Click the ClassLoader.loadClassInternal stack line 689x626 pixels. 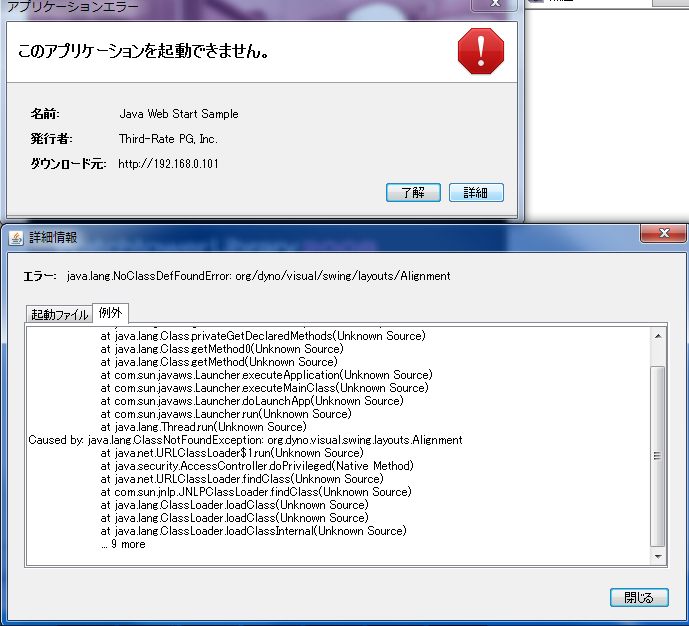pos(254,531)
